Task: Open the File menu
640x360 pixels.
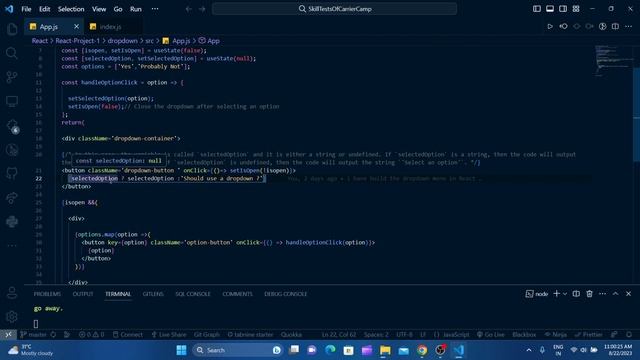Action: (x=26, y=9)
